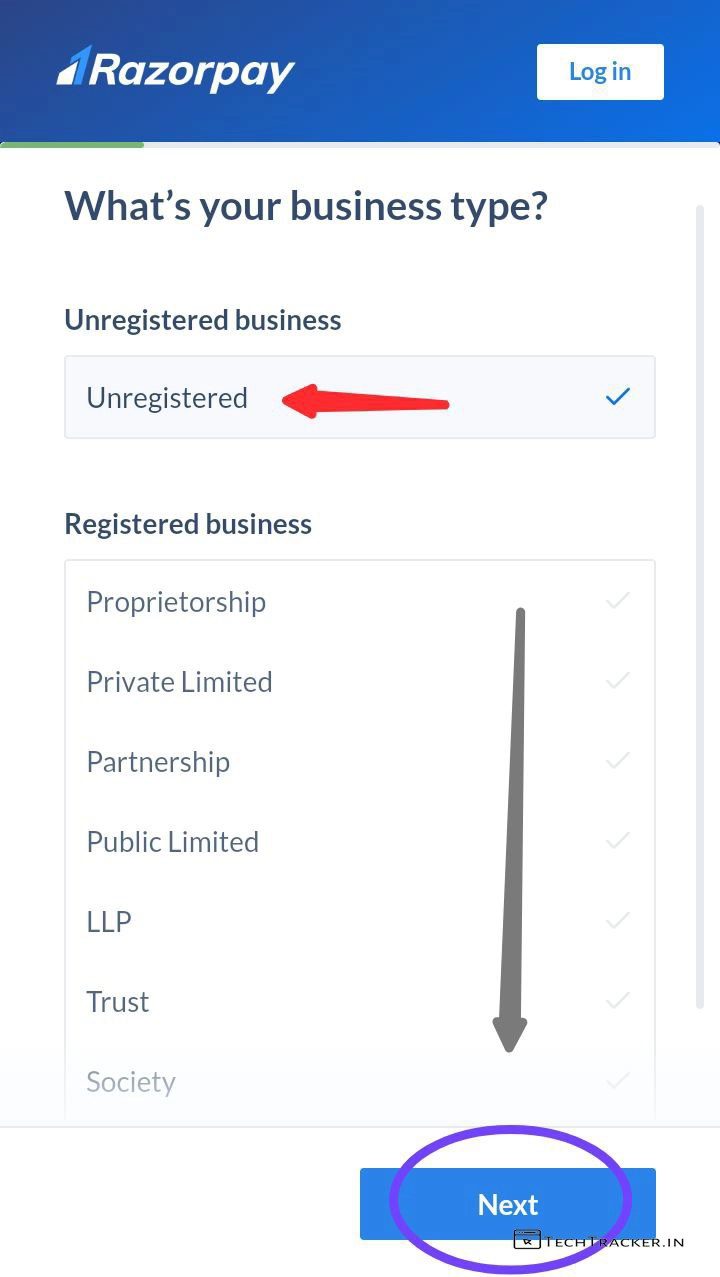Select Society business type
This screenshot has width=720, height=1277.
(131, 1082)
